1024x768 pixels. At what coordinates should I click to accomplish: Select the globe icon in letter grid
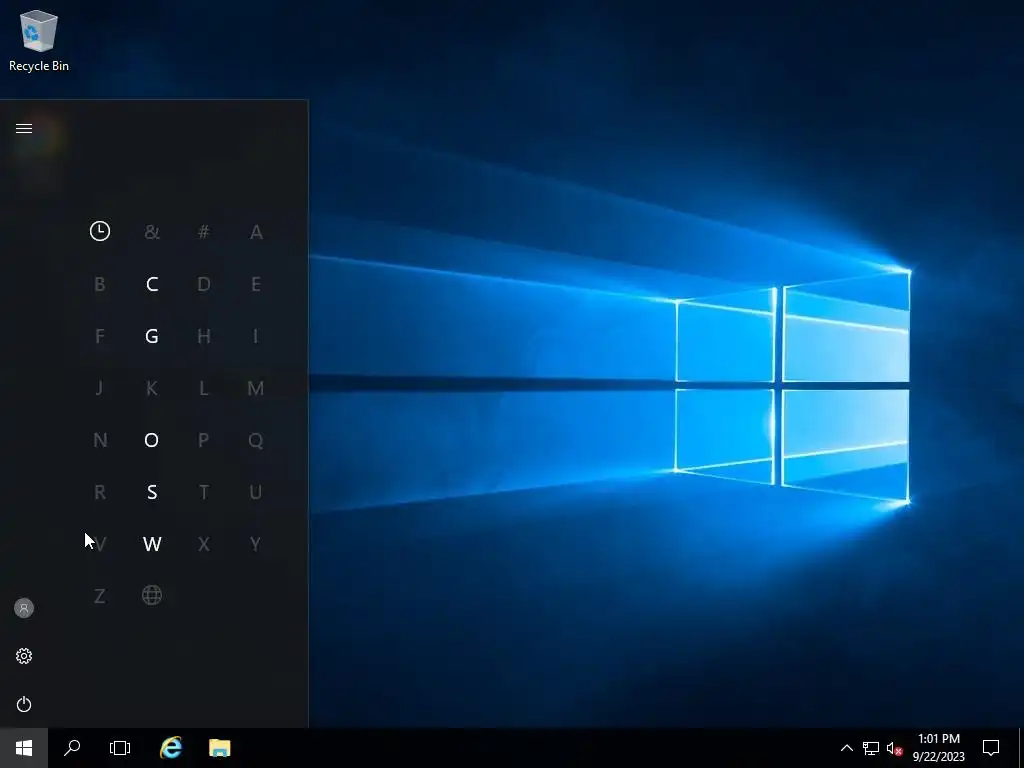(x=152, y=596)
